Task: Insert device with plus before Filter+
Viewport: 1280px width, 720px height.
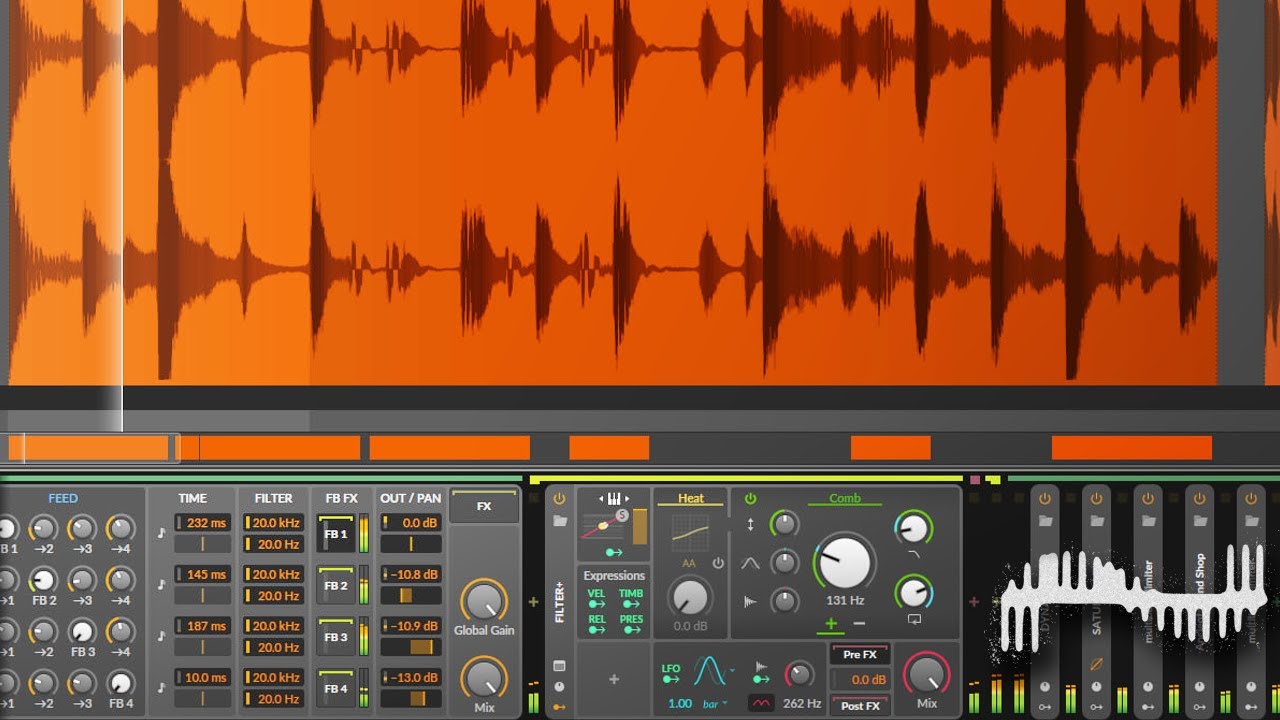Action: point(533,602)
